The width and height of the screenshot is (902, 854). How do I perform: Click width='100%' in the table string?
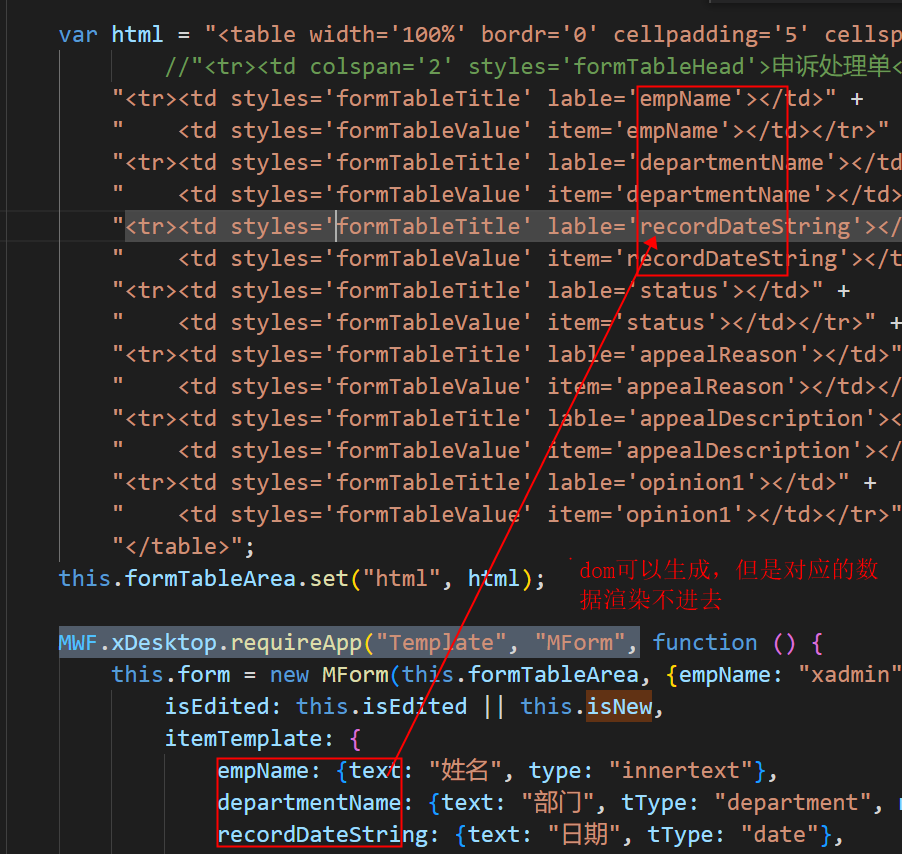388,35
